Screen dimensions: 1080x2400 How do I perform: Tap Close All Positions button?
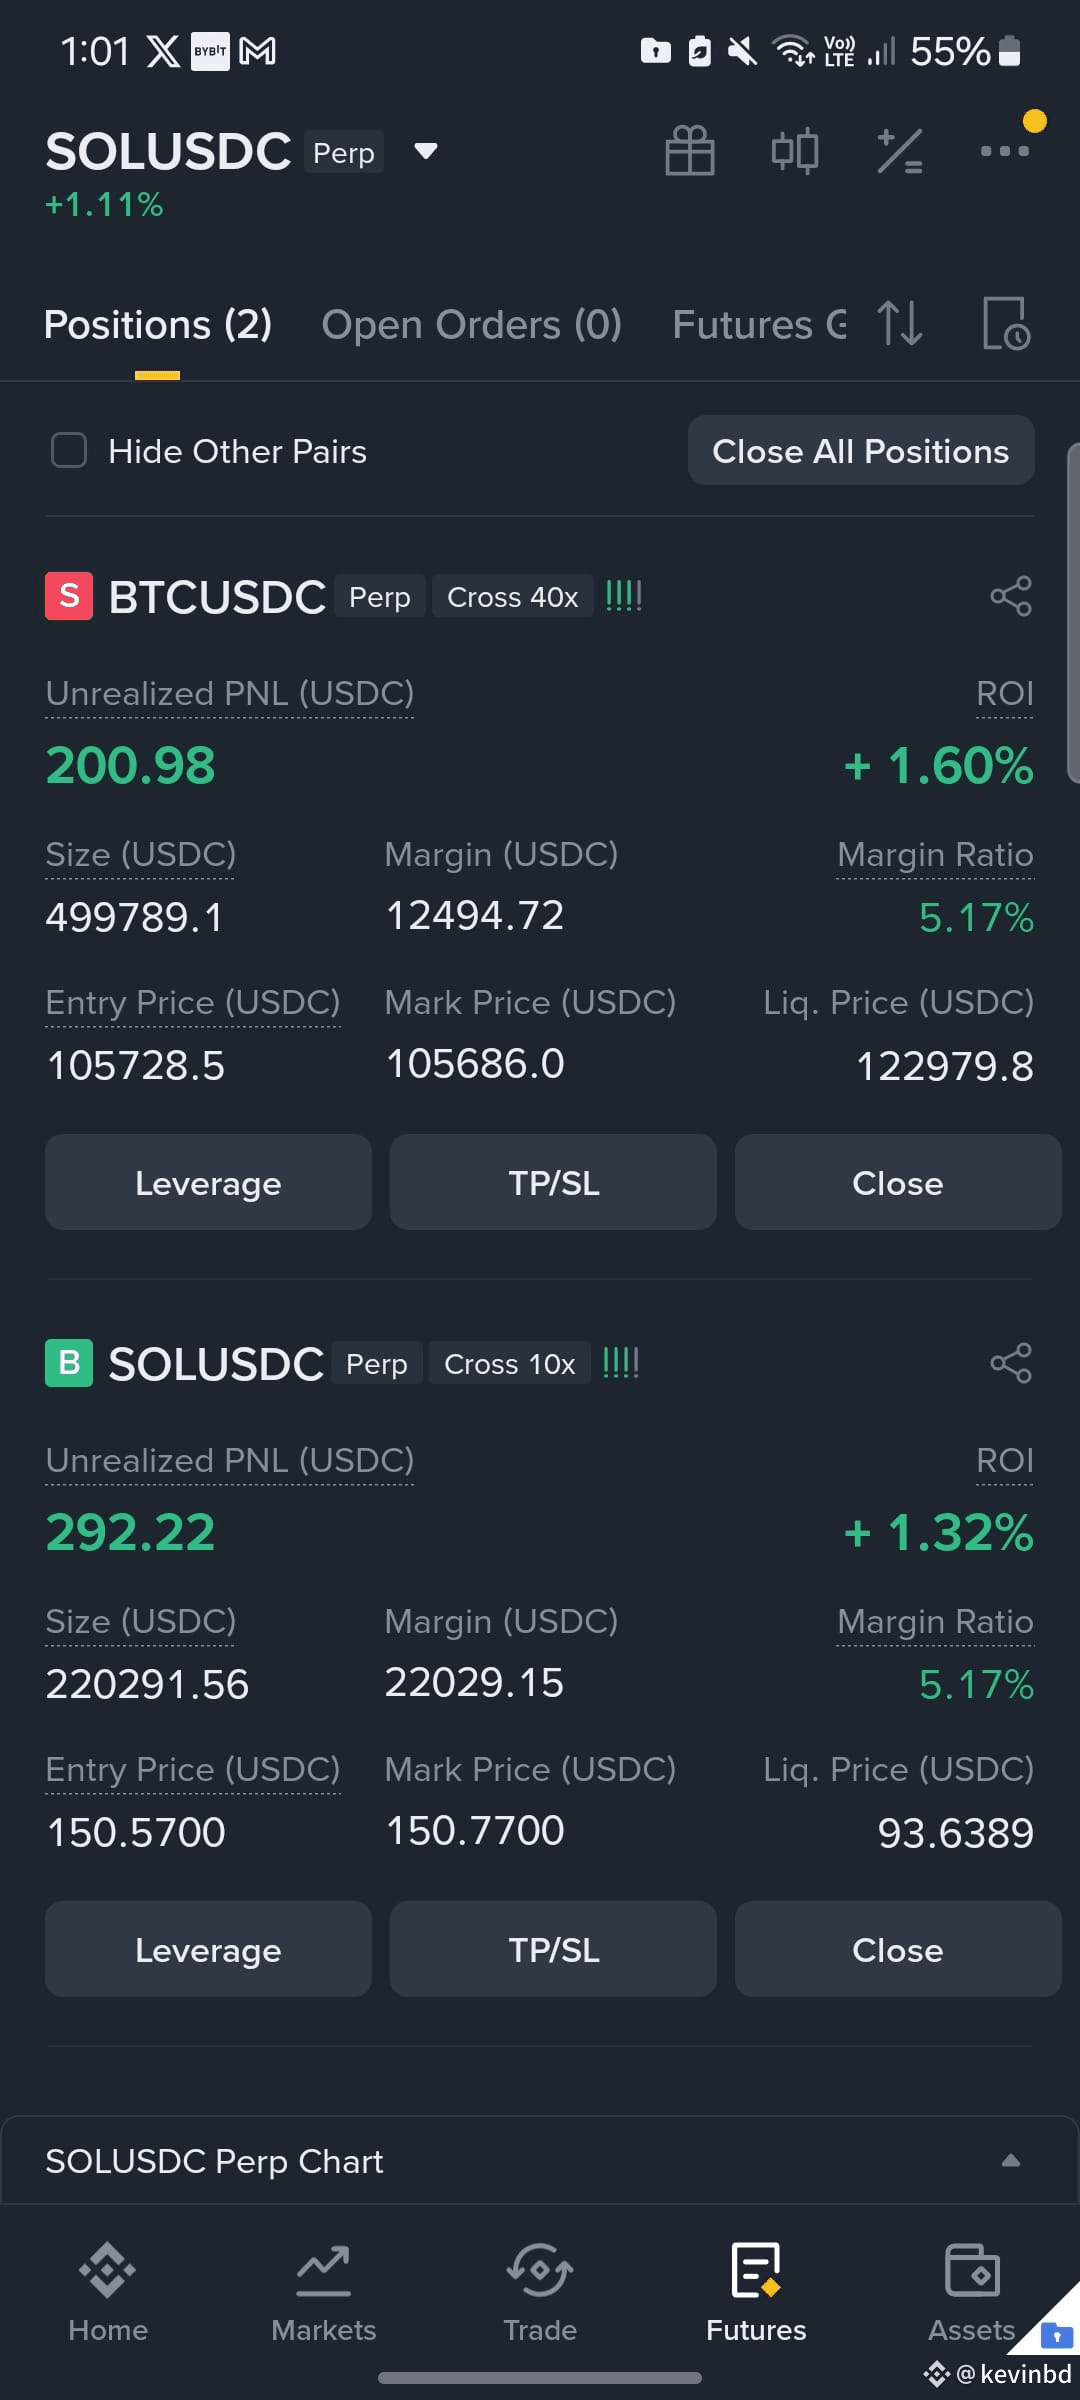[x=861, y=451]
